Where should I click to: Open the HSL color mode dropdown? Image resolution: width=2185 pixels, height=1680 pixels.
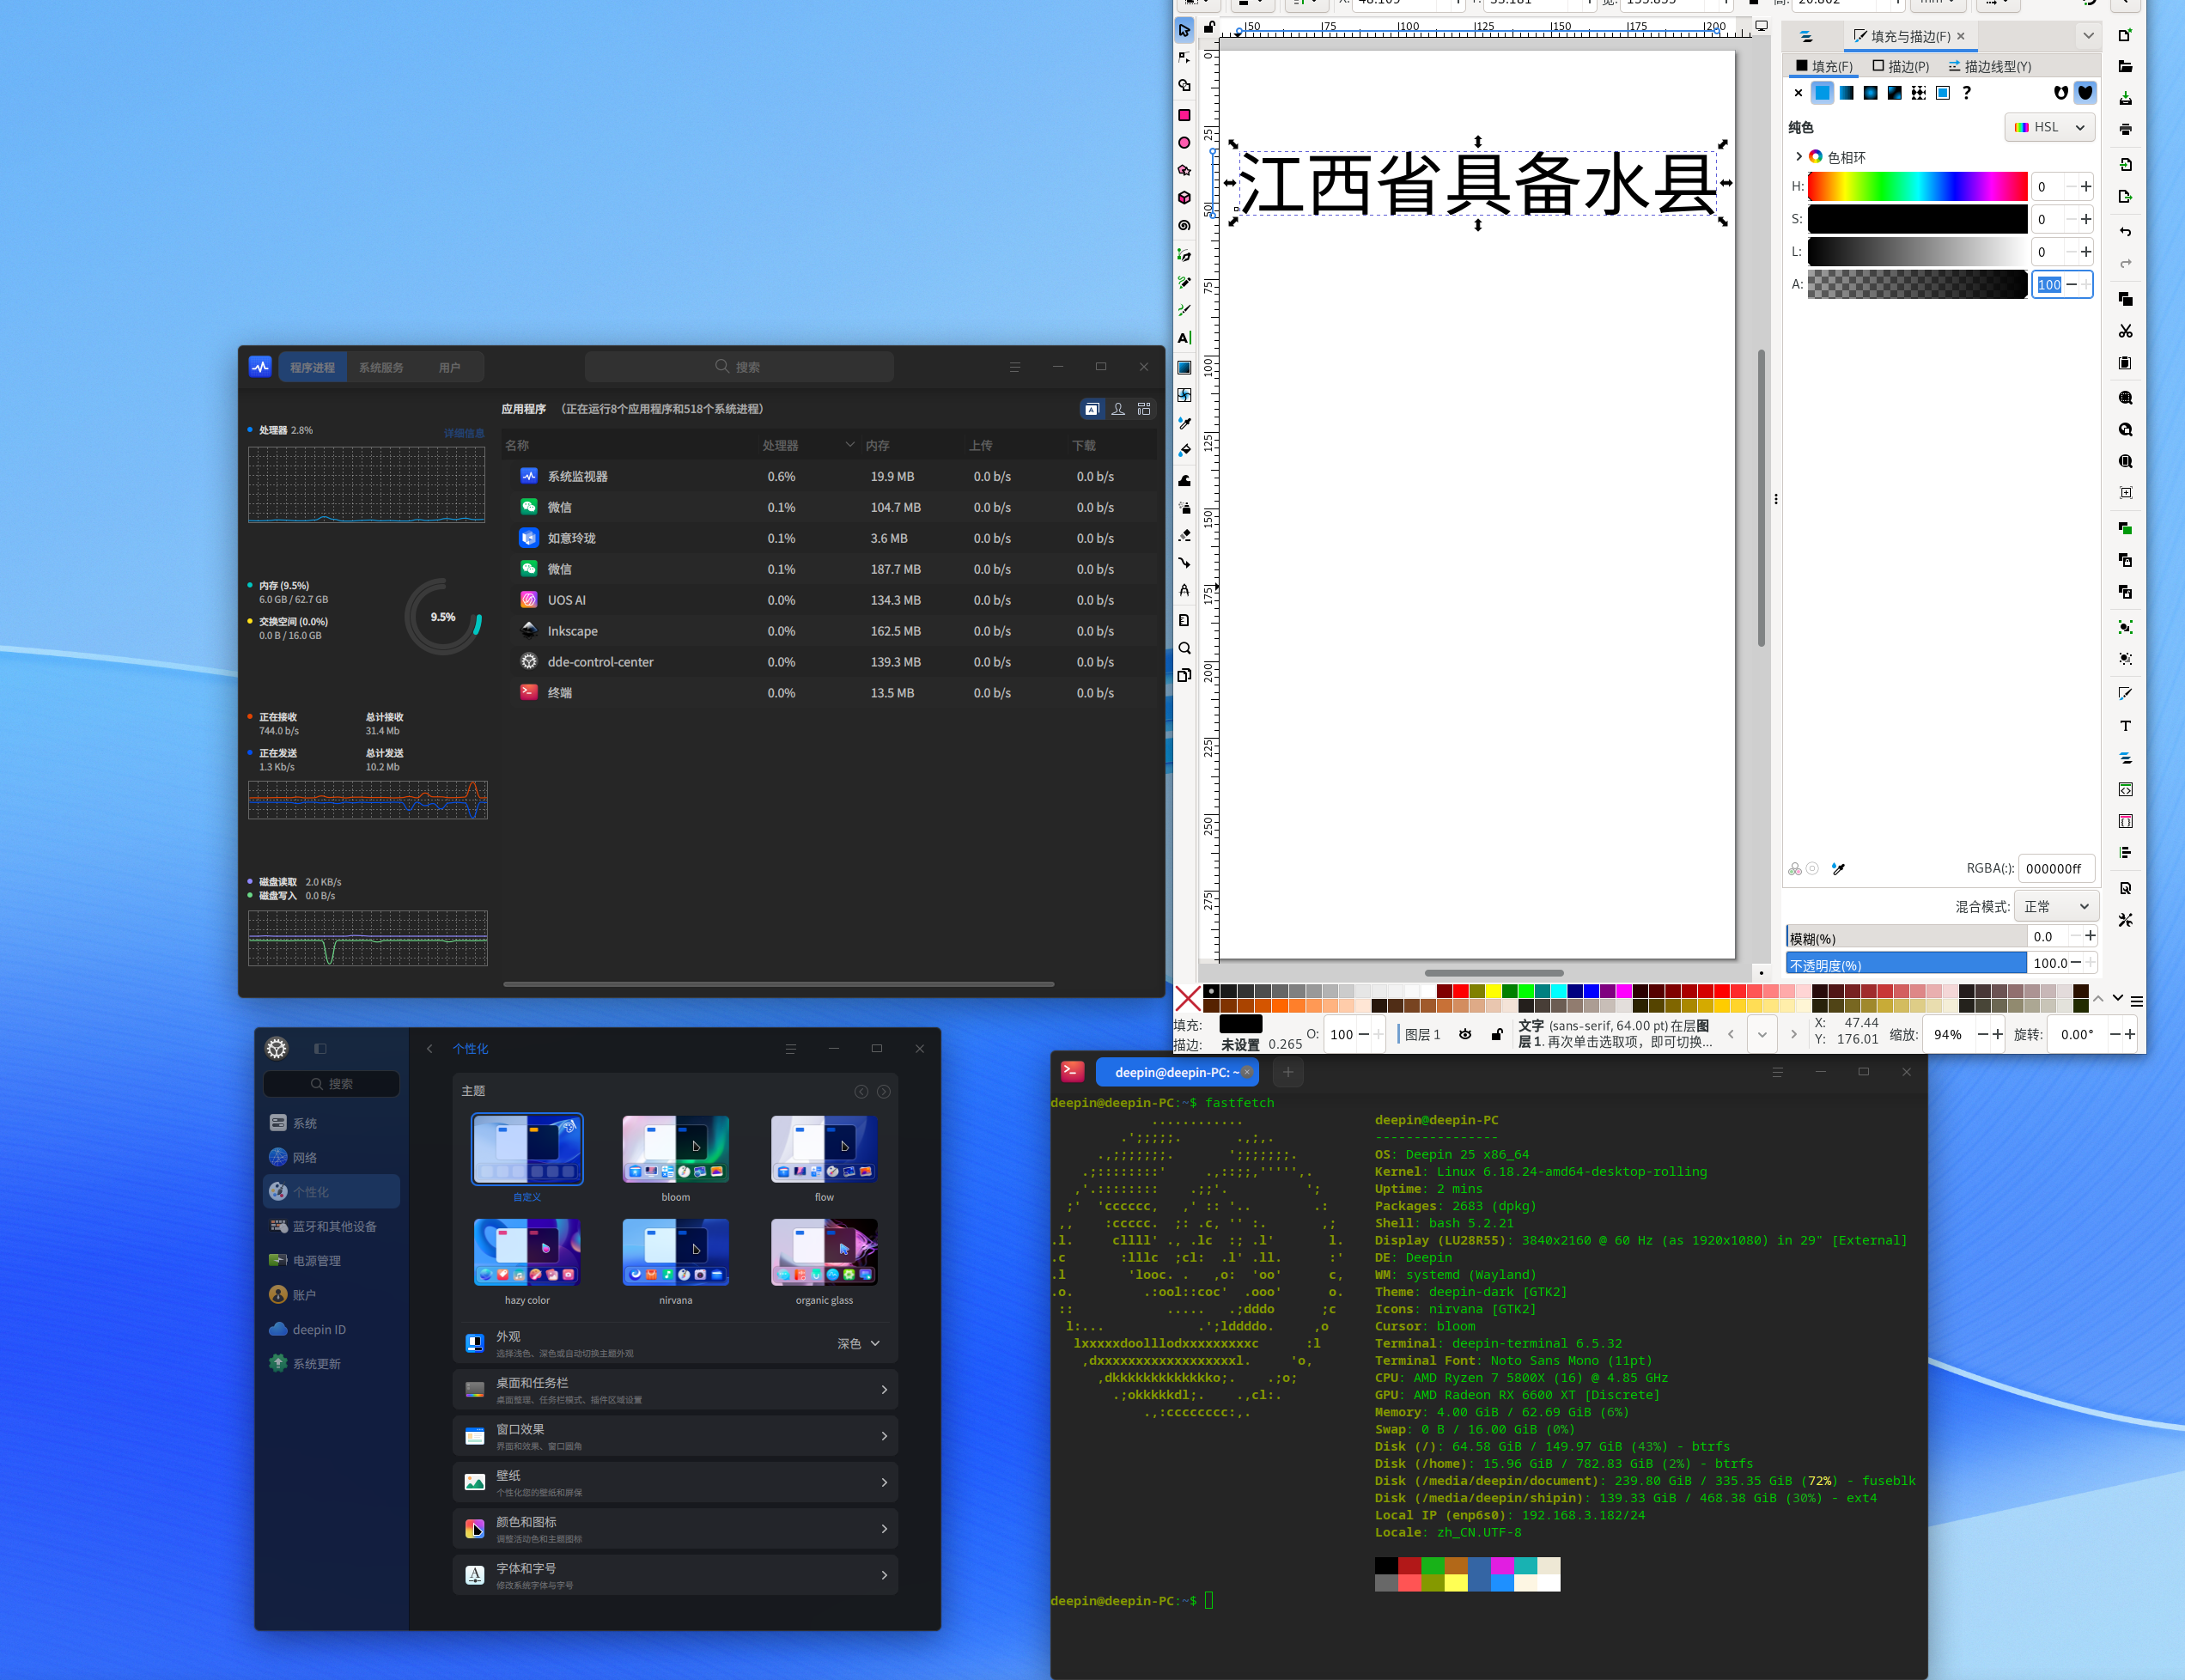pyautogui.click(x=2049, y=127)
